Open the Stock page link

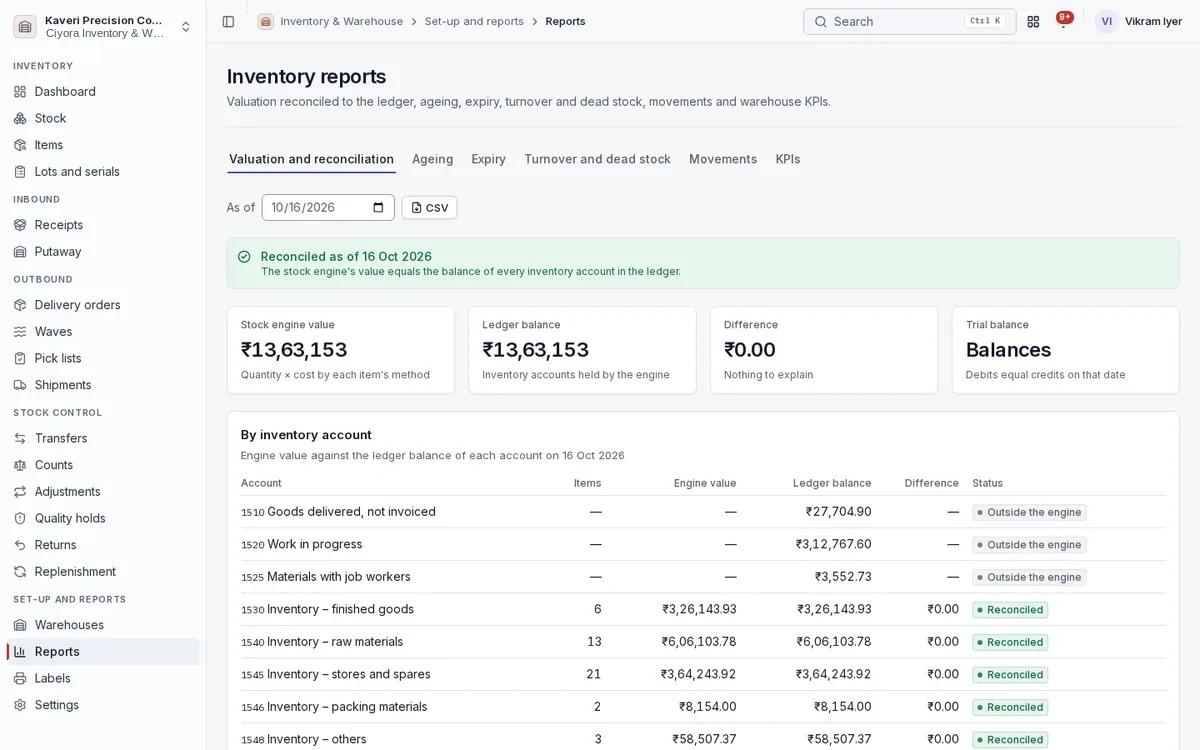[103, 118]
